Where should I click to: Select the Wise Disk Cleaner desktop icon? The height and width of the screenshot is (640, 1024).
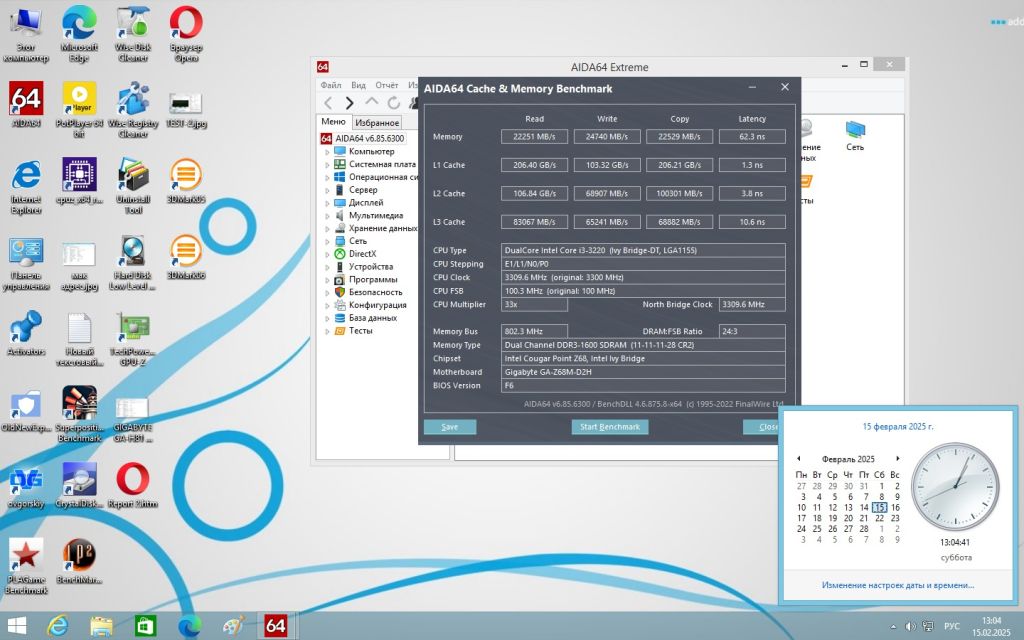click(x=133, y=34)
